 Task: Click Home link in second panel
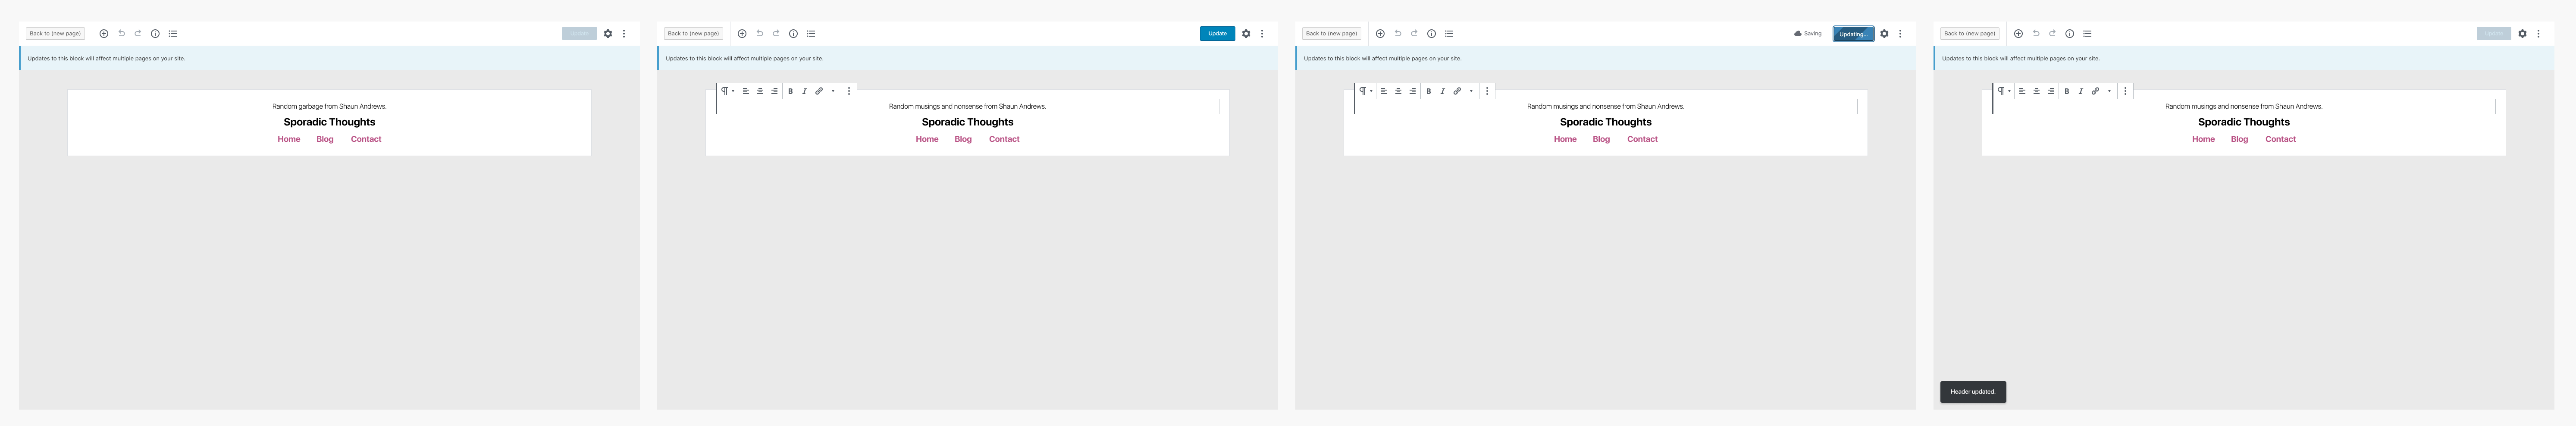927,139
